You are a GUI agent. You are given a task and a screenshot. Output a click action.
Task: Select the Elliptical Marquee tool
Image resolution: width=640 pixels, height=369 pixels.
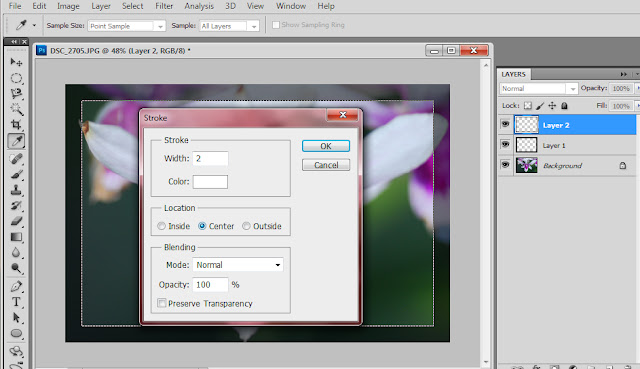[x=16, y=78]
